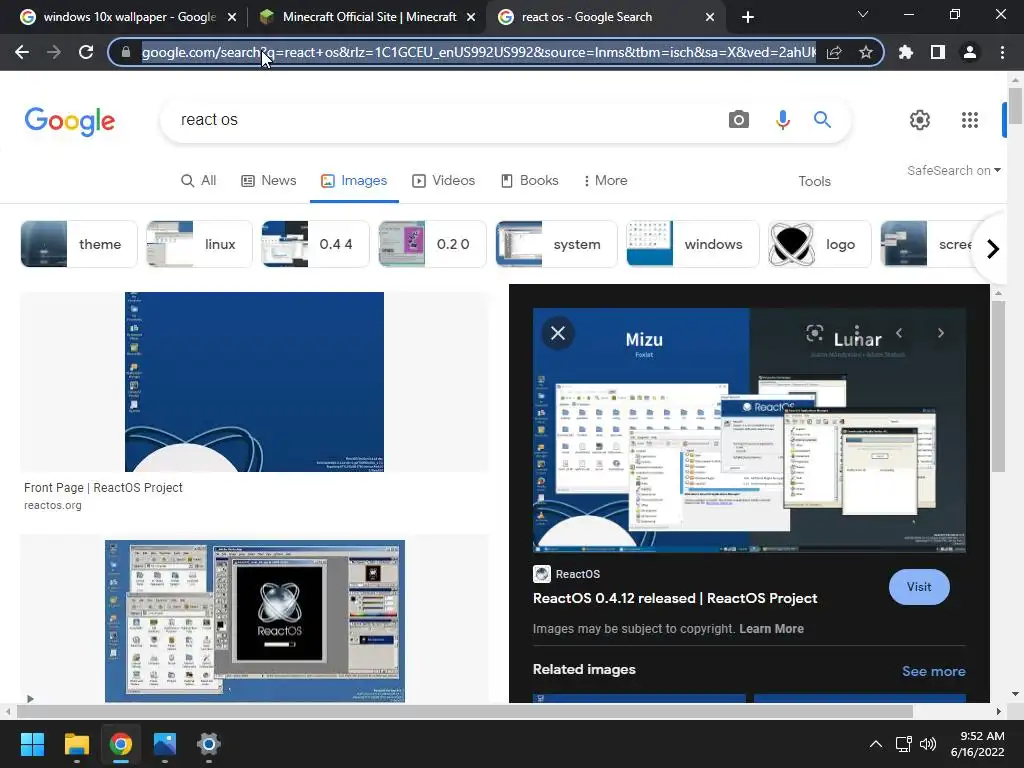Reload the current page
This screenshot has height=768, width=1024.
point(86,52)
